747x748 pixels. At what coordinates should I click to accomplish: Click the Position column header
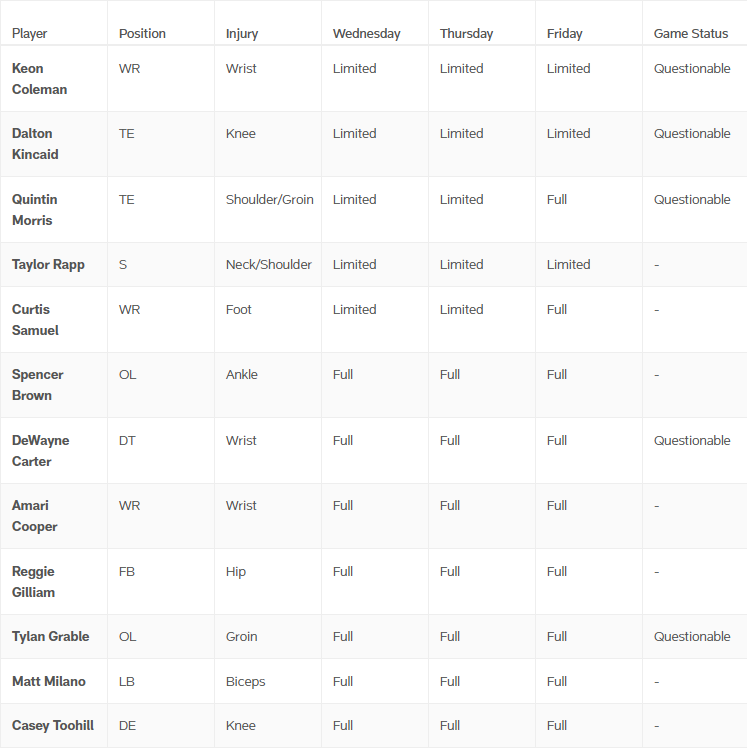coord(142,34)
